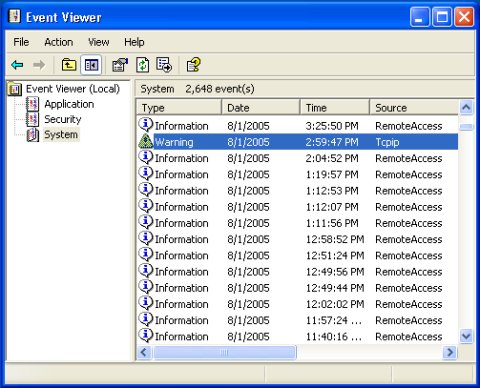Click the info icon of the 1:12:07 PM event
Viewport: 480px width, 388px height.
(x=146, y=206)
